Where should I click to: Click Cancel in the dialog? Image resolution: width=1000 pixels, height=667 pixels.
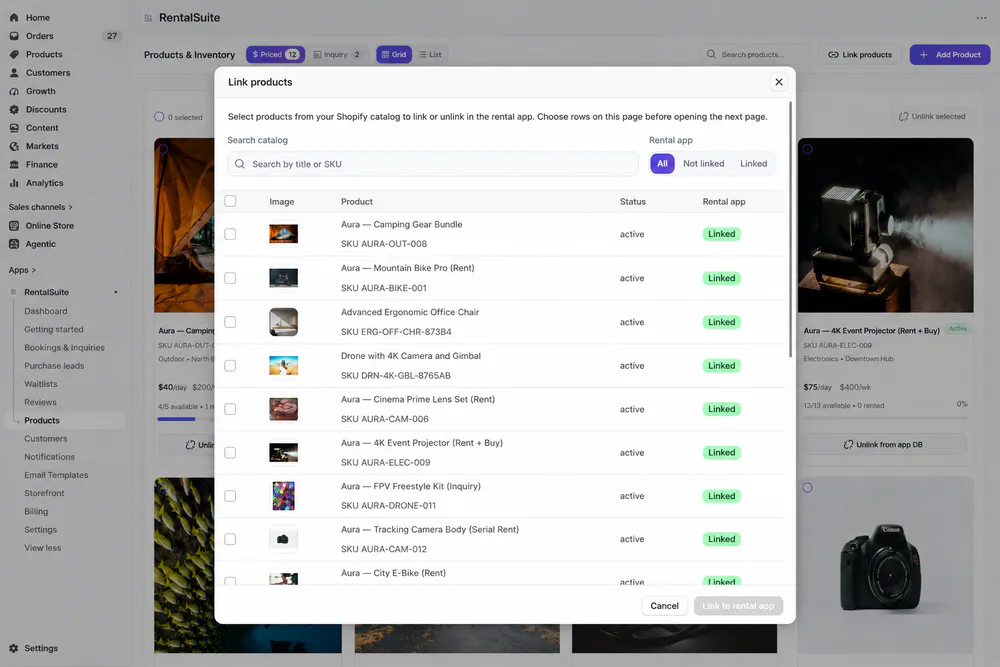664,606
